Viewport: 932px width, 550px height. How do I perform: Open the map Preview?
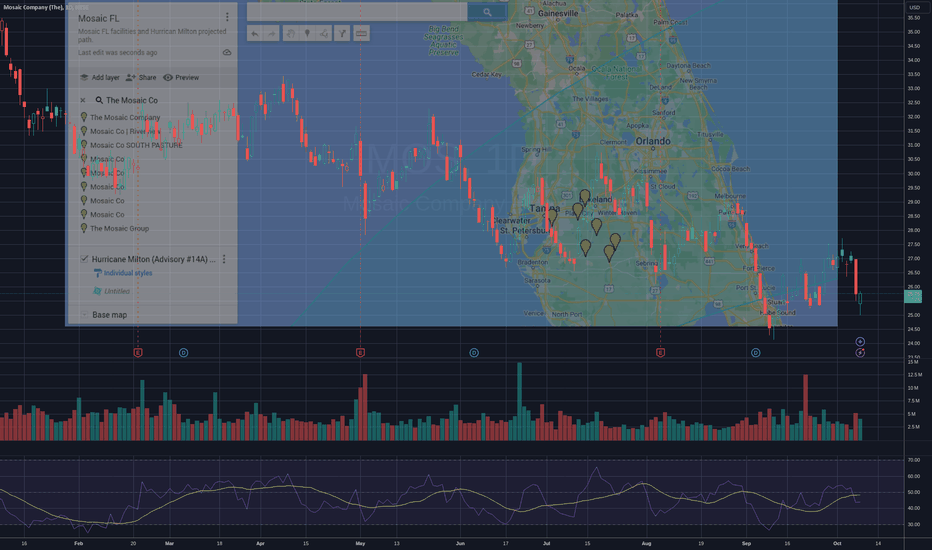point(181,77)
